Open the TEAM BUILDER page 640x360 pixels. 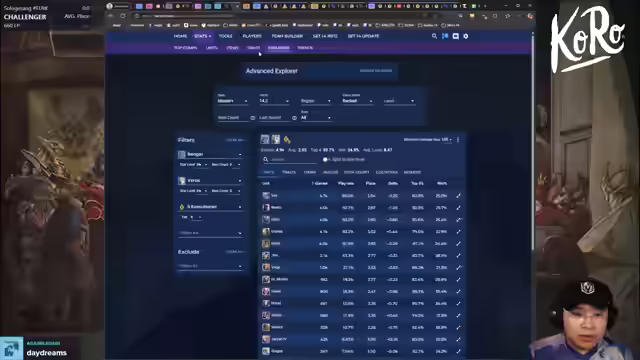pos(287,36)
